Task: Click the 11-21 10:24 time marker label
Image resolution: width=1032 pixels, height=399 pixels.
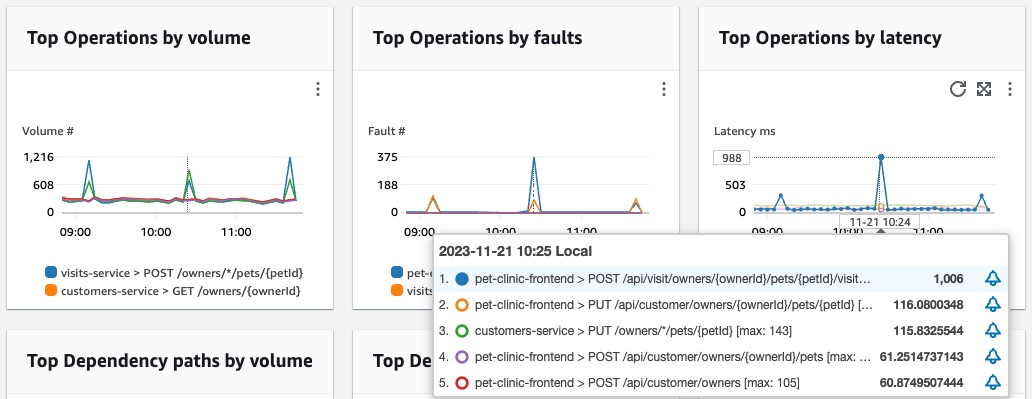Action: click(x=880, y=222)
